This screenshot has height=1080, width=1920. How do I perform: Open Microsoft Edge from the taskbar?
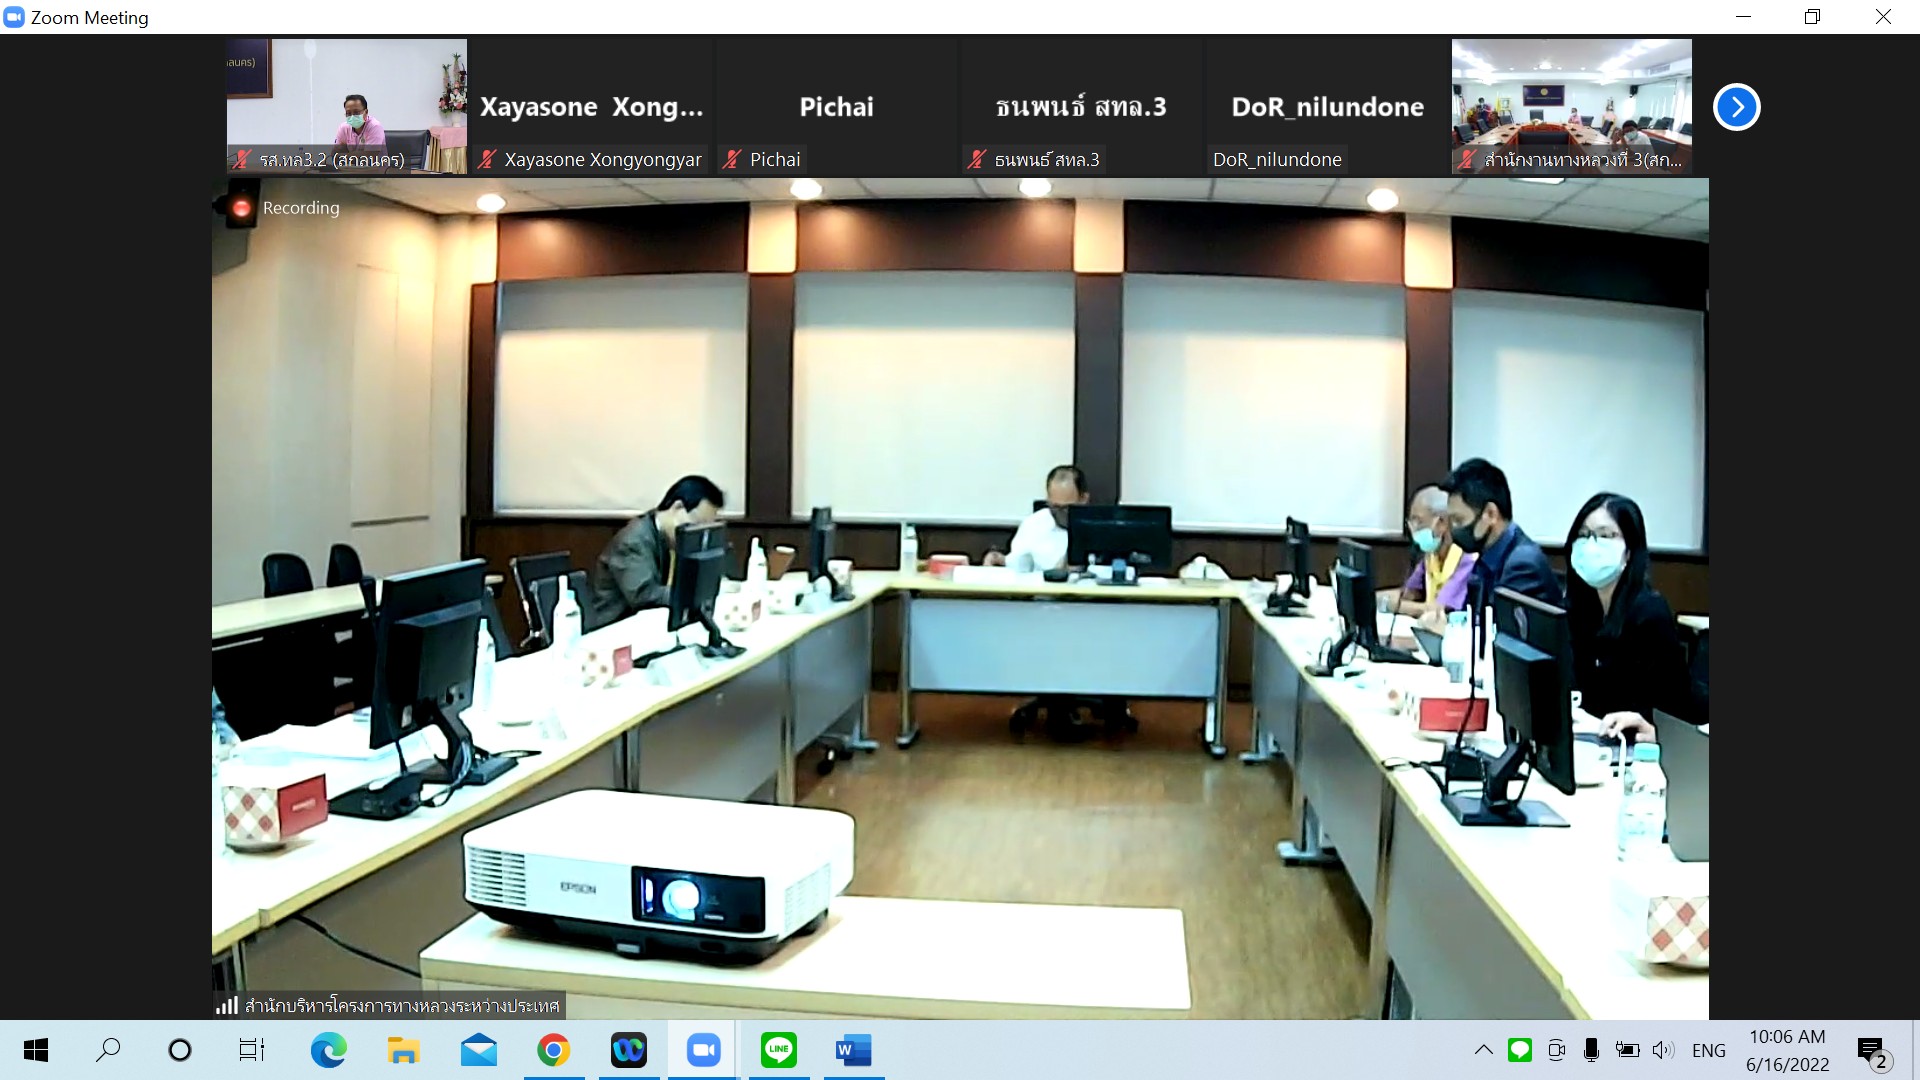click(328, 1050)
